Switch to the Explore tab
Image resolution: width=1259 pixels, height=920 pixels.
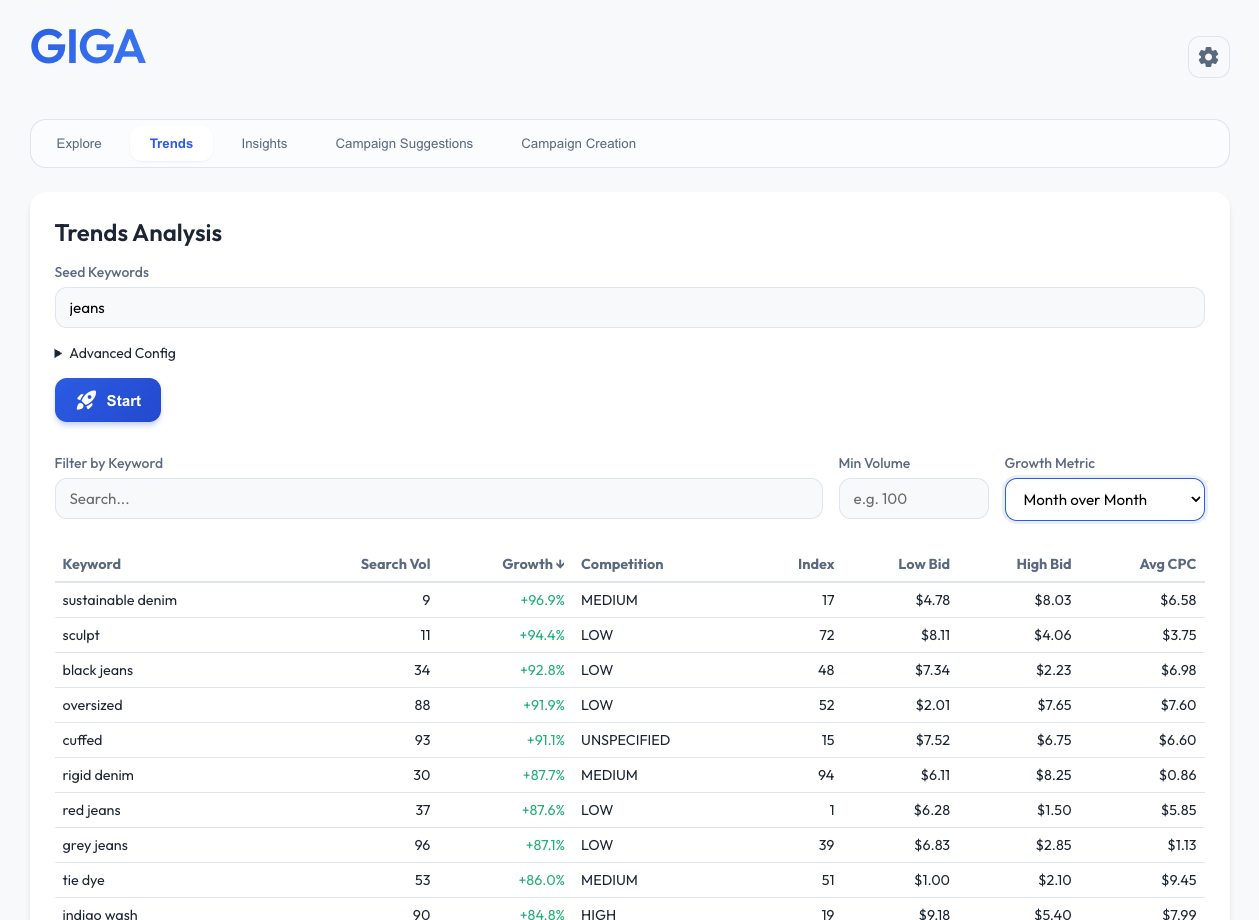tap(79, 143)
